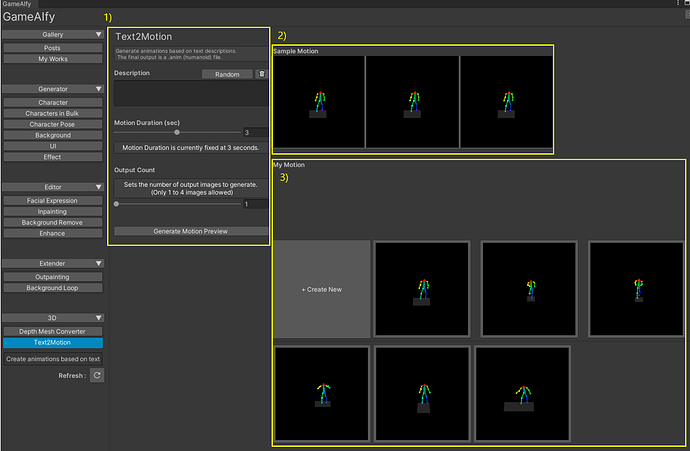The height and width of the screenshot is (451, 690).
Task: Click the Motion Duration slider
Action: point(177,131)
